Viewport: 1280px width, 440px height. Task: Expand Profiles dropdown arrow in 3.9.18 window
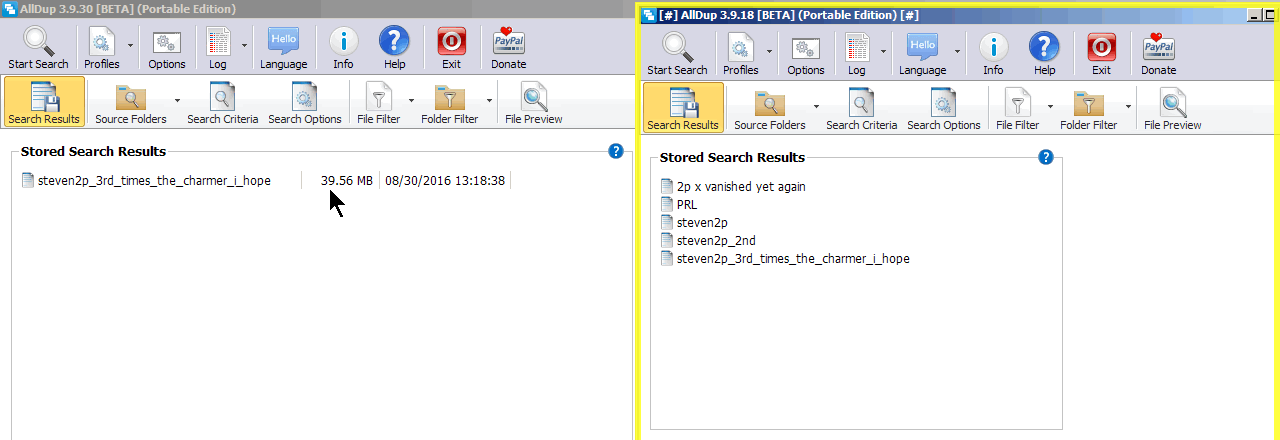click(x=770, y=50)
